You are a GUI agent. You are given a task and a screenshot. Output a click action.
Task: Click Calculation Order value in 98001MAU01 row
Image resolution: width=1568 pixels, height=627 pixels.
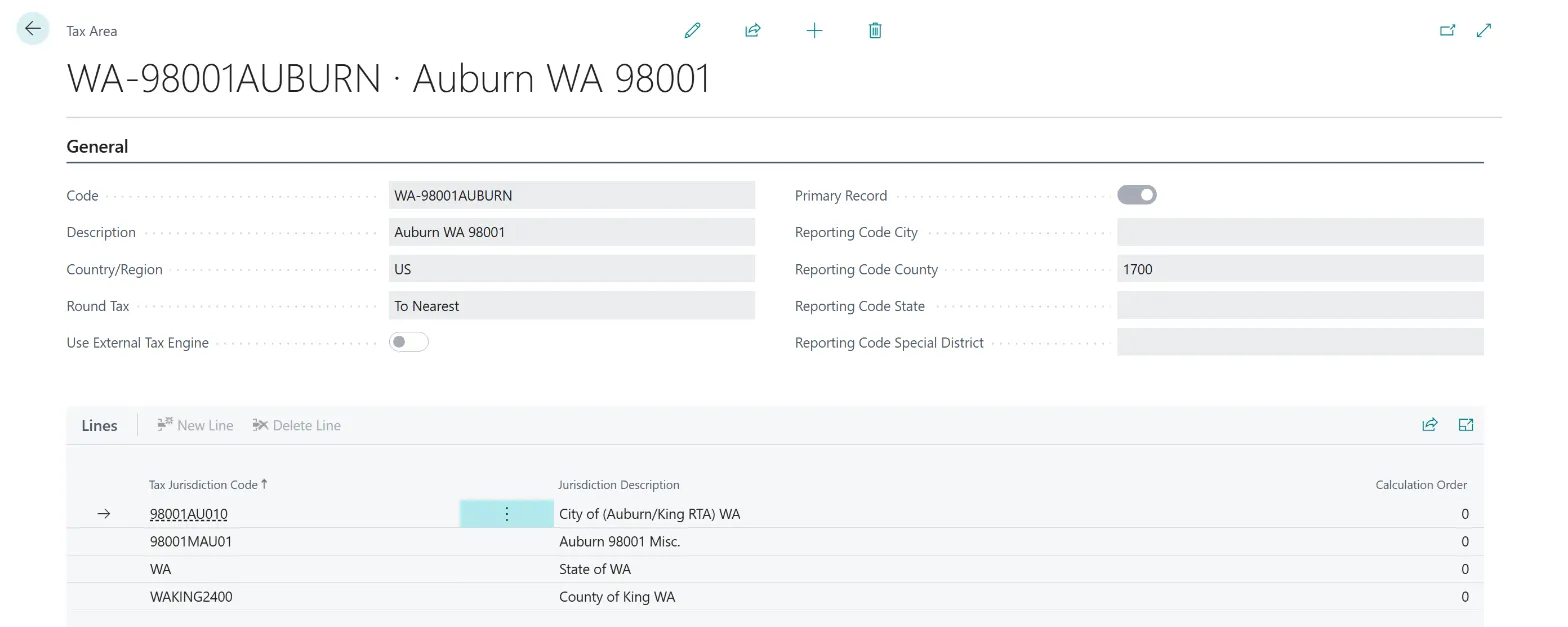click(x=1465, y=541)
